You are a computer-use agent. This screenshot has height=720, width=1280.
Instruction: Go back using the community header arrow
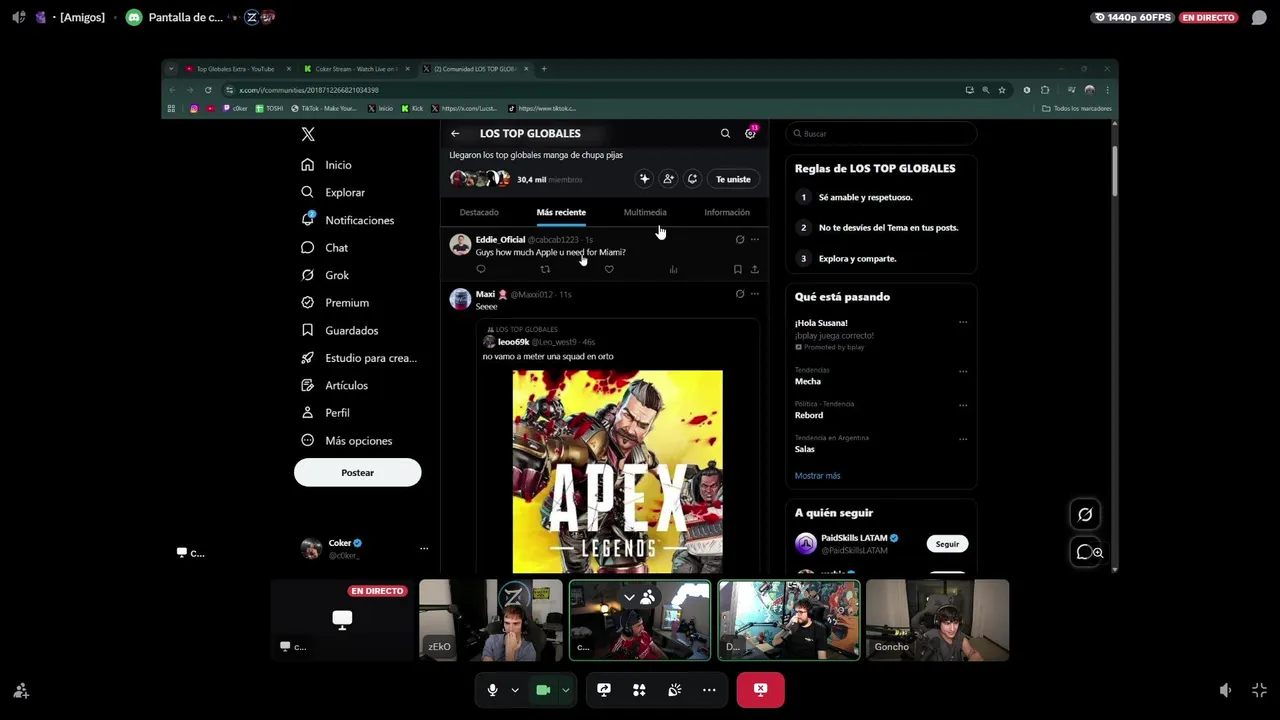(x=455, y=133)
